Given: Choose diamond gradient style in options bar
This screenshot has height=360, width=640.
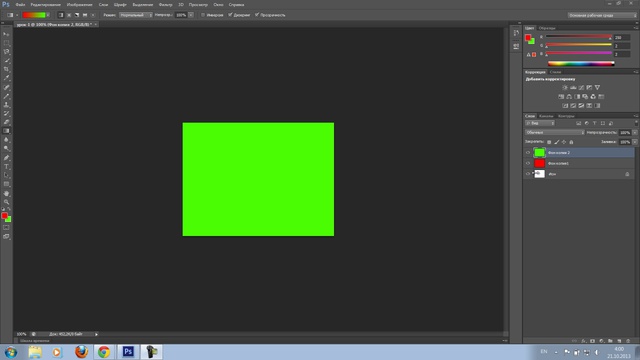Looking at the screenshot, I should [93, 15].
